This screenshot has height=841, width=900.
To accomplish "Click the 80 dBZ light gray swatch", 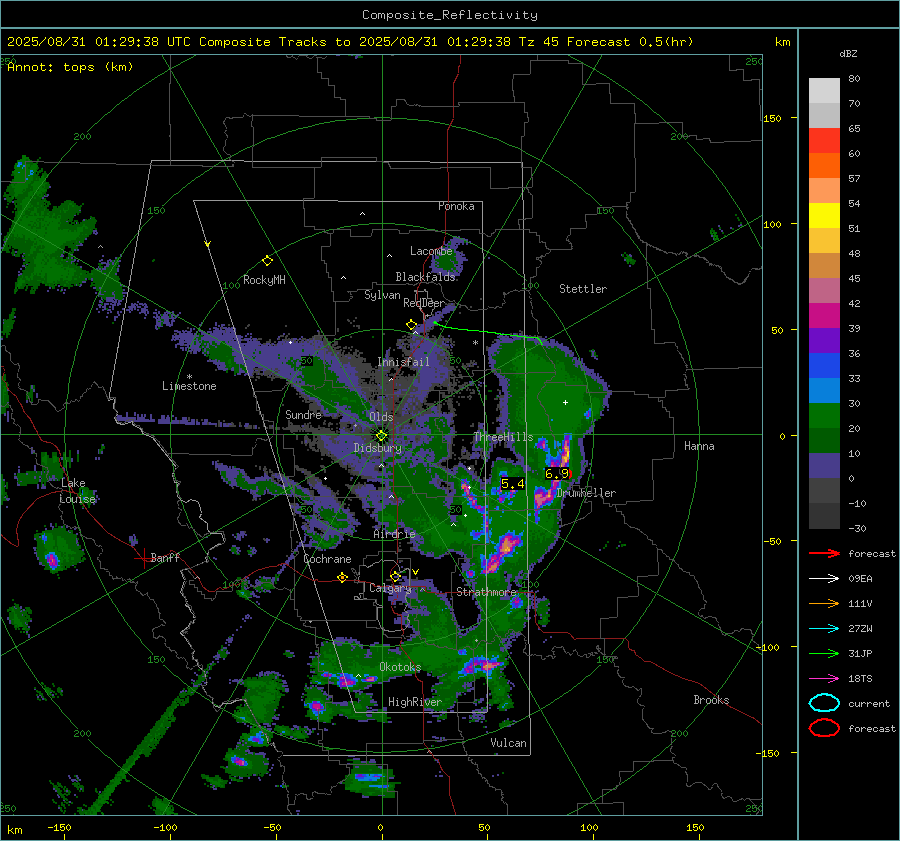I will pos(824,91).
